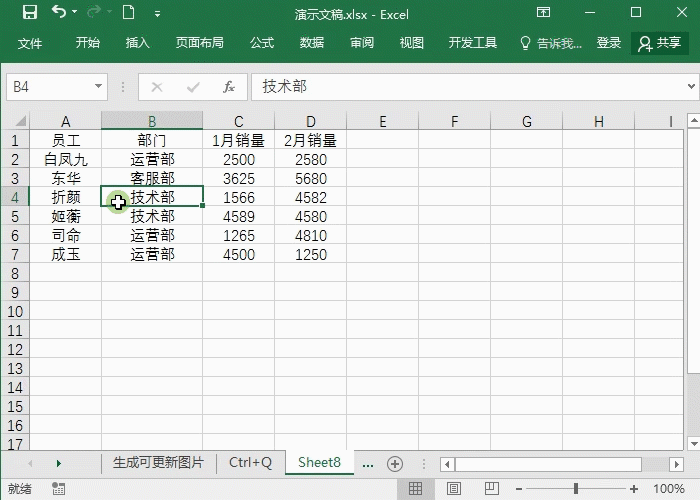This screenshot has height=500, width=700.
Task: Select column A header
Action: [65, 121]
